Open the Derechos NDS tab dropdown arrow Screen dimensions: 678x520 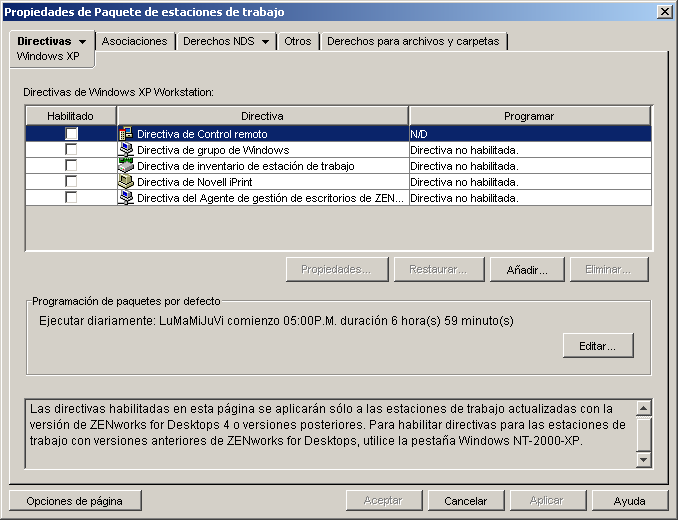coord(265,42)
